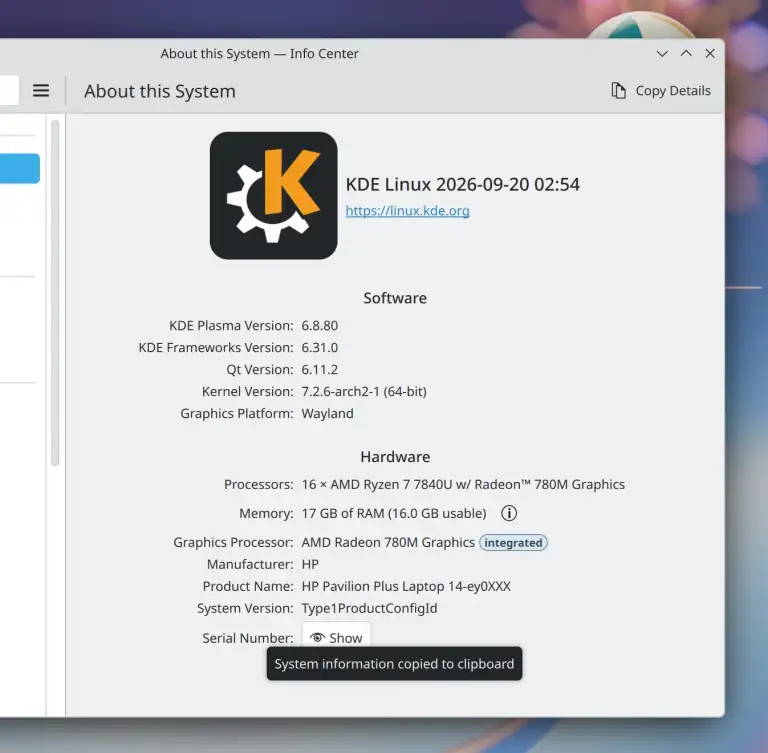Click the 'Hardware' section heading
Viewport: 768px width, 753px height.
click(x=395, y=457)
